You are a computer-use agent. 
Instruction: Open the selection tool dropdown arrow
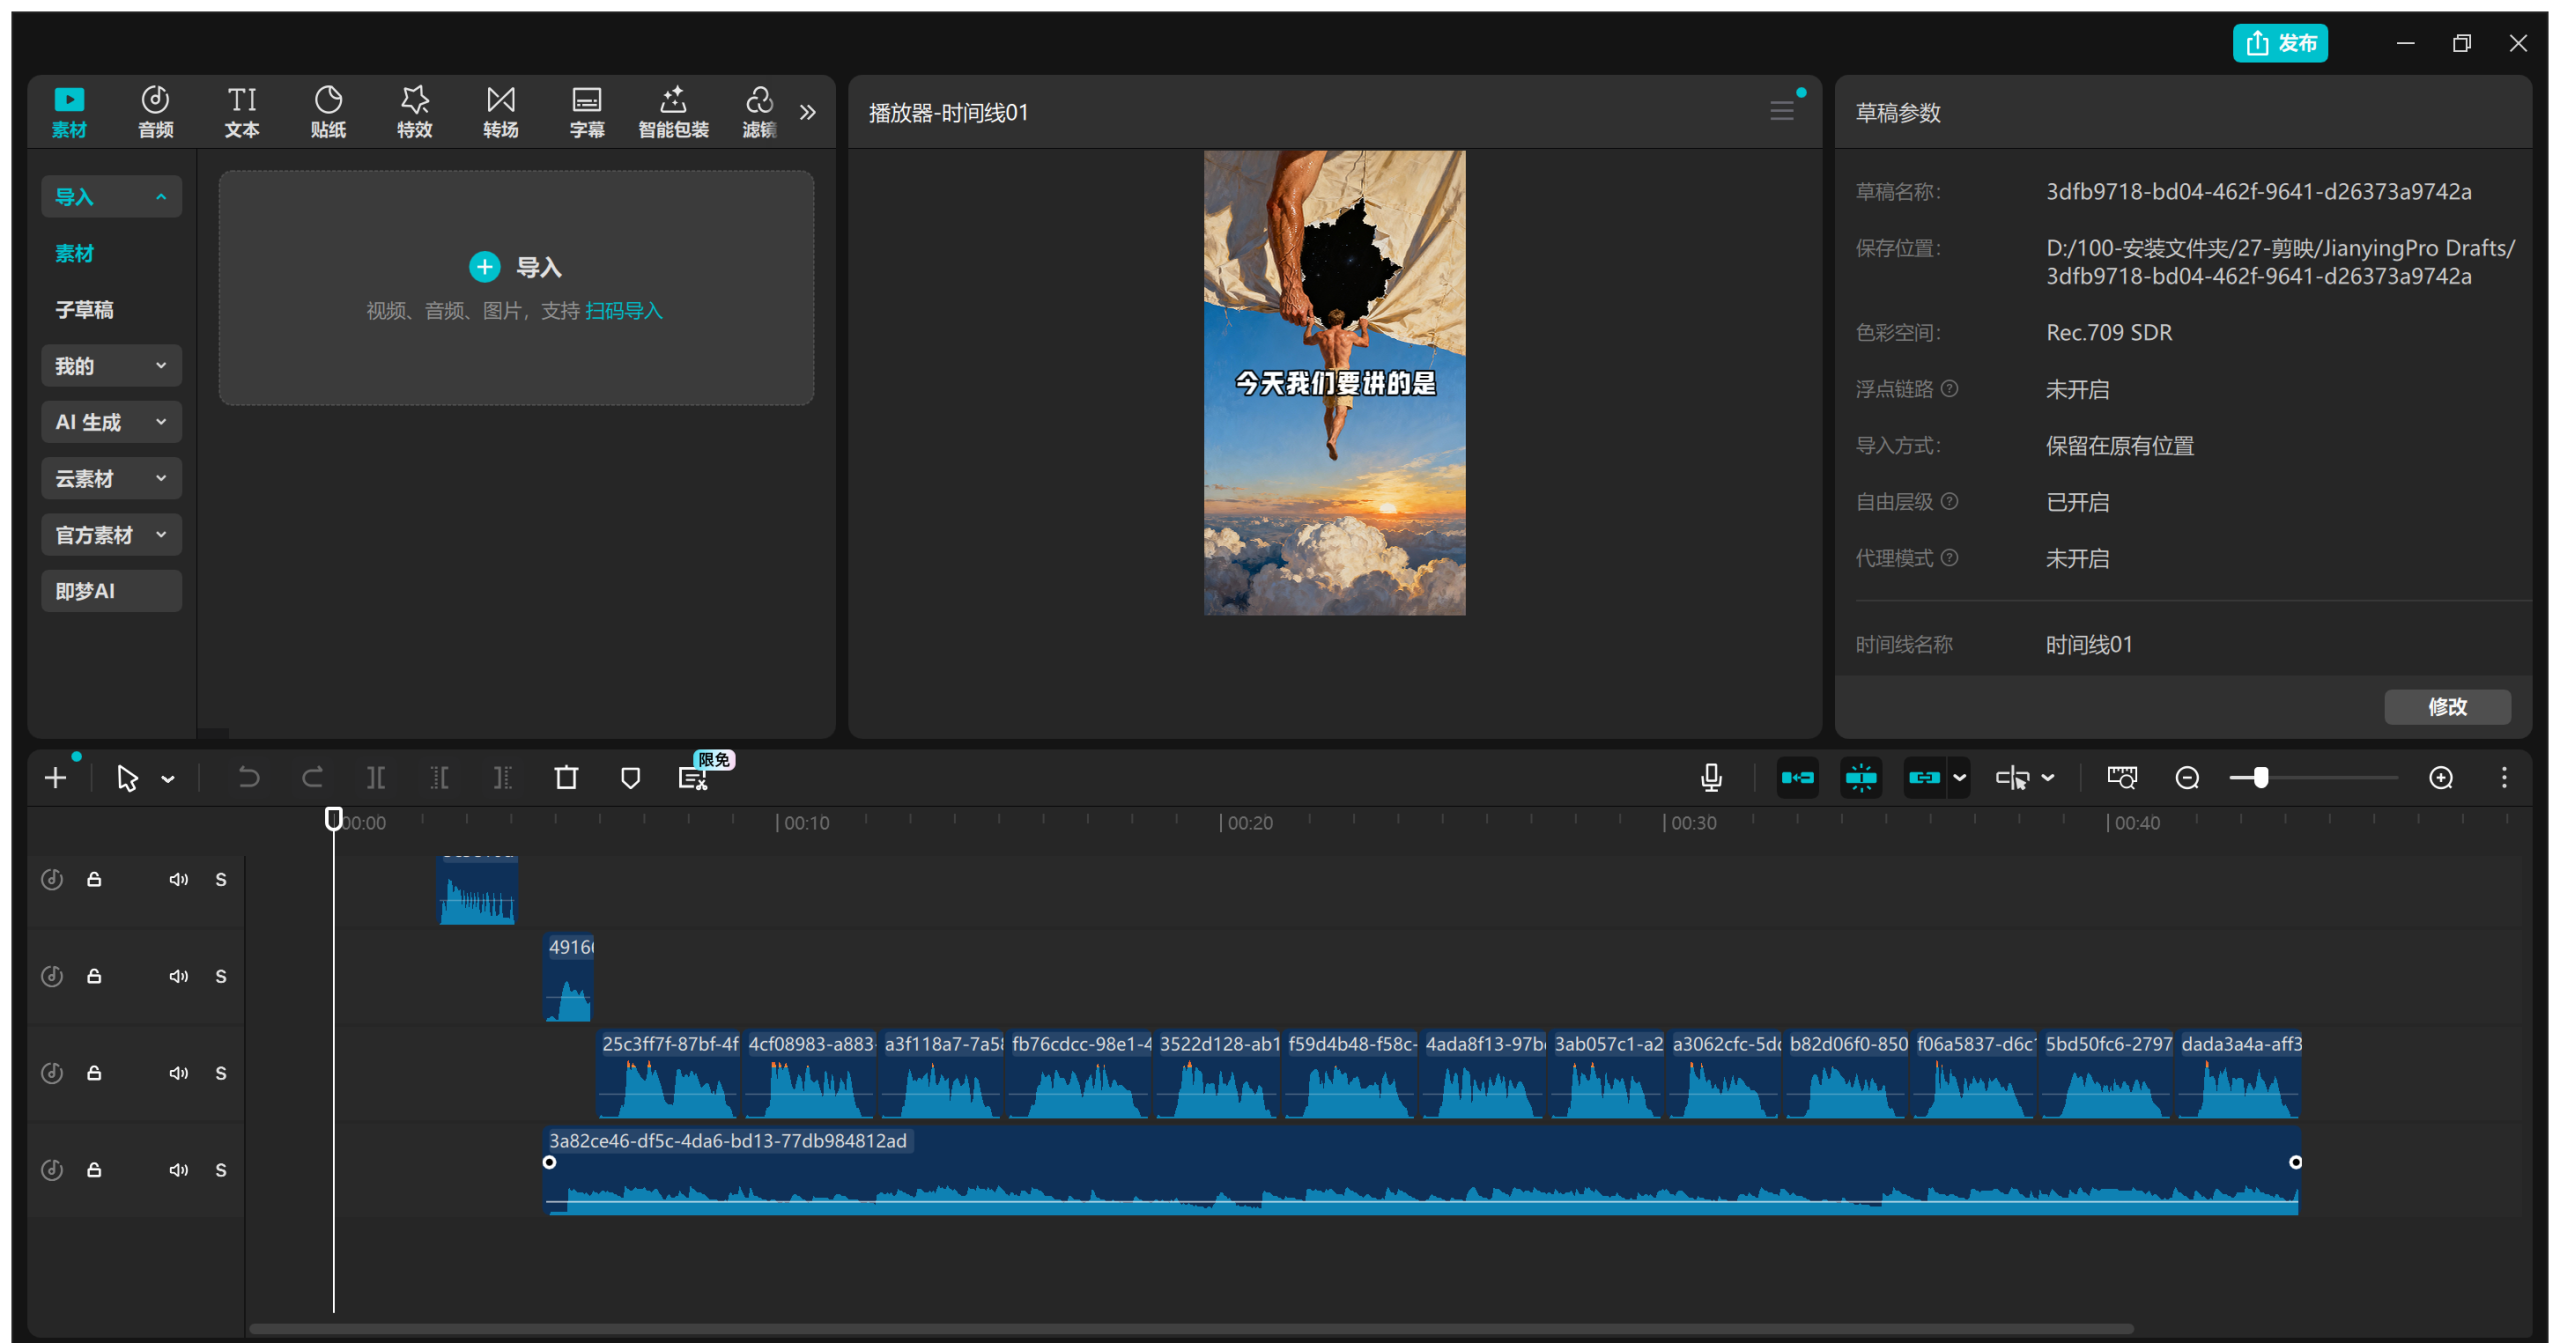pos(168,778)
